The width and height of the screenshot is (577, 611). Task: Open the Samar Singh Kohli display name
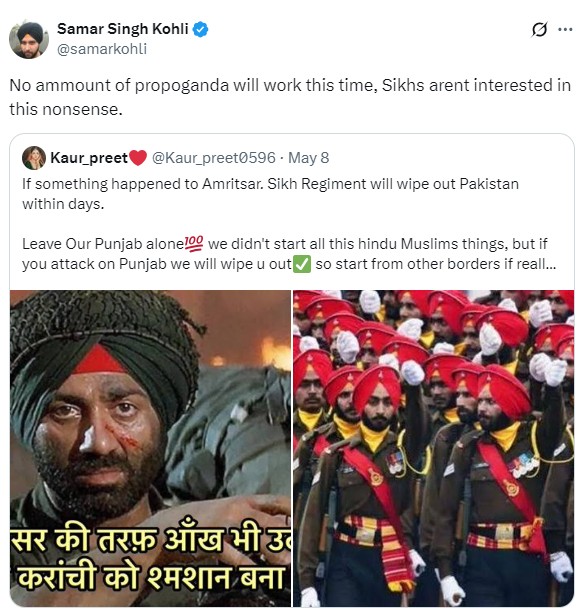(x=123, y=29)
